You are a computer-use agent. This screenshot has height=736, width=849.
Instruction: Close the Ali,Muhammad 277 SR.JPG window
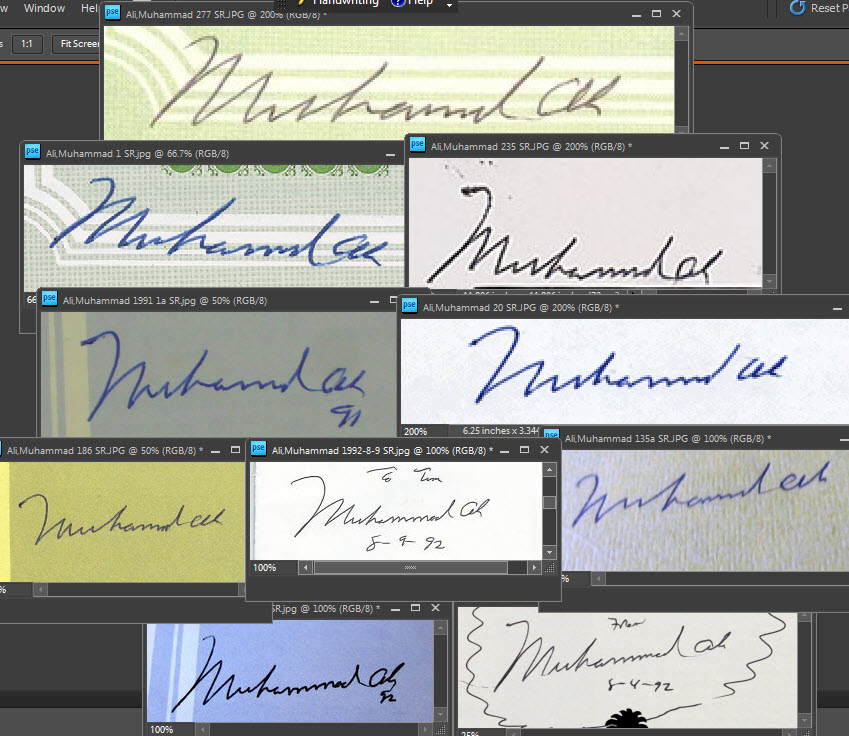coord(676,14)
